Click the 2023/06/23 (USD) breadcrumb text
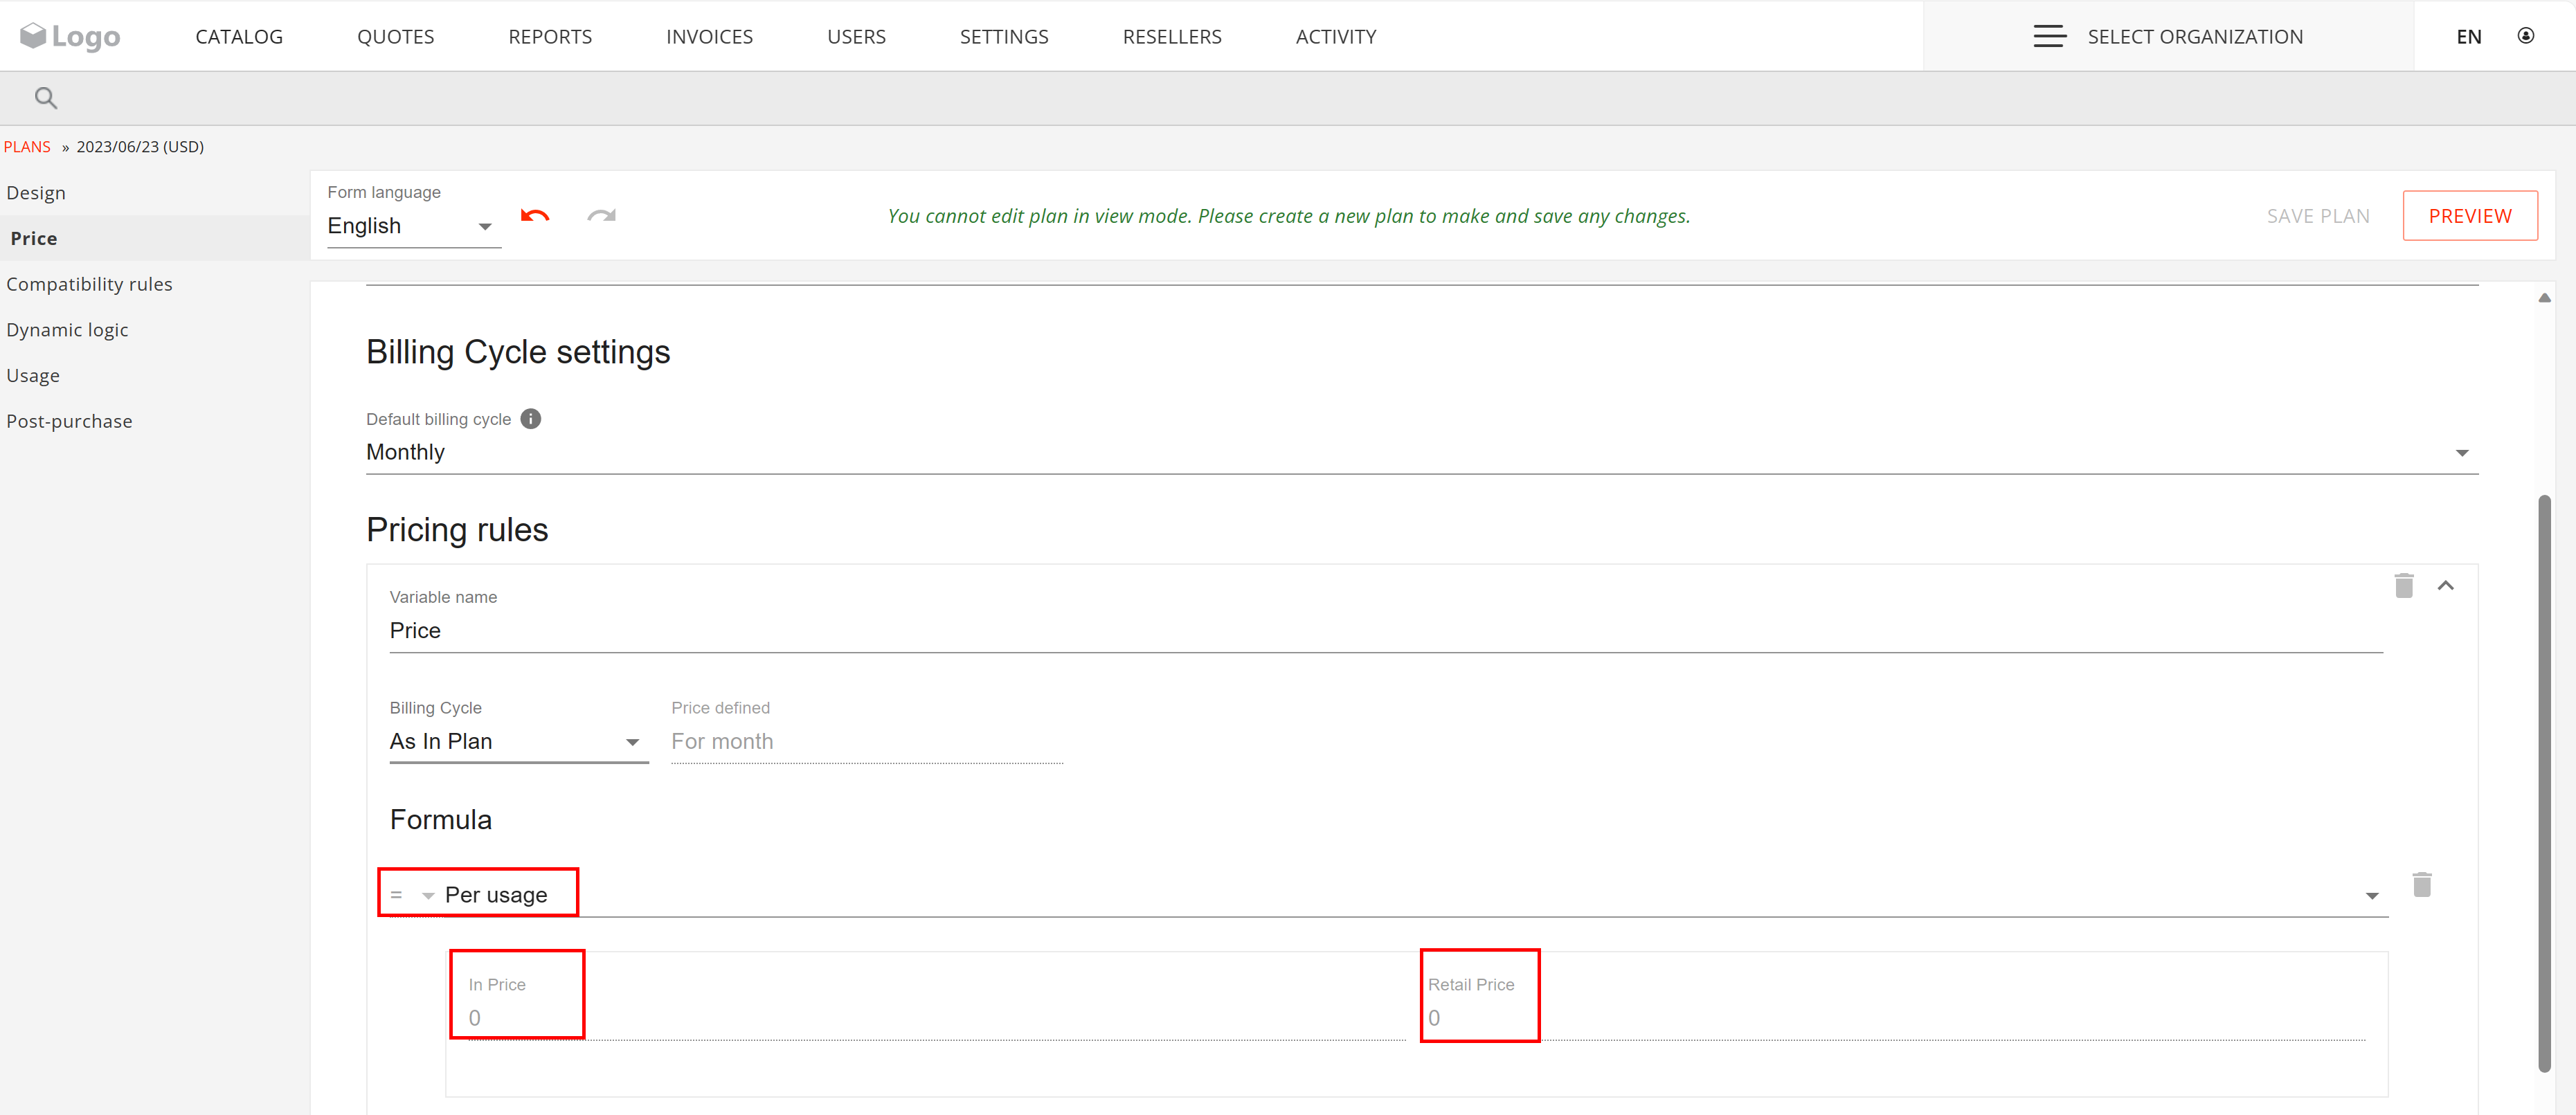 coord(140,146)
